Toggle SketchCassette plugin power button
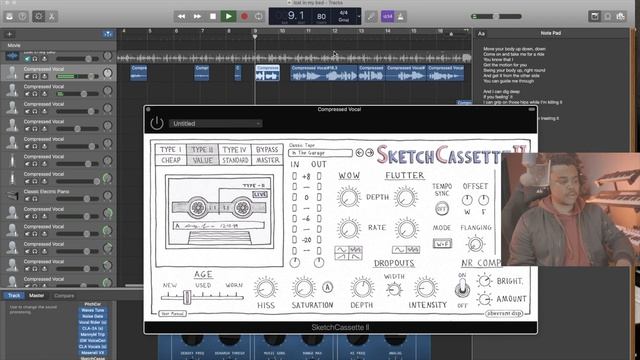The image size is (640, 360). pos(157,123)
